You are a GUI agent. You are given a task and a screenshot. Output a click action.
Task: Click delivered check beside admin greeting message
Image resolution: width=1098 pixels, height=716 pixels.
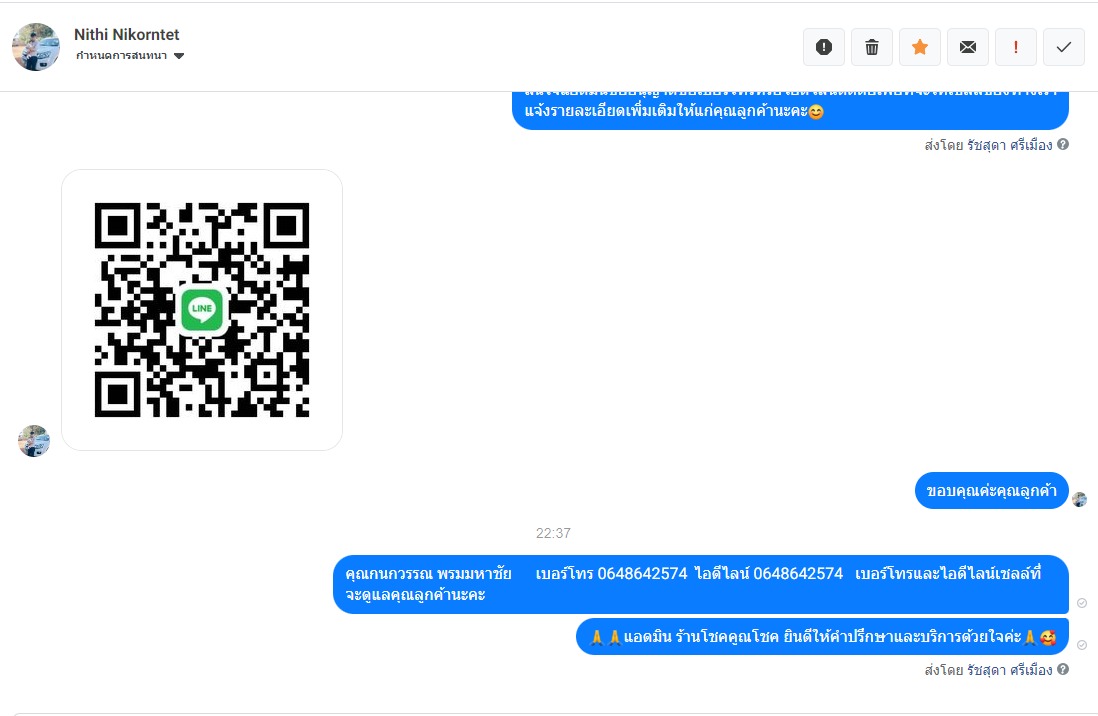pos(1082,645)
